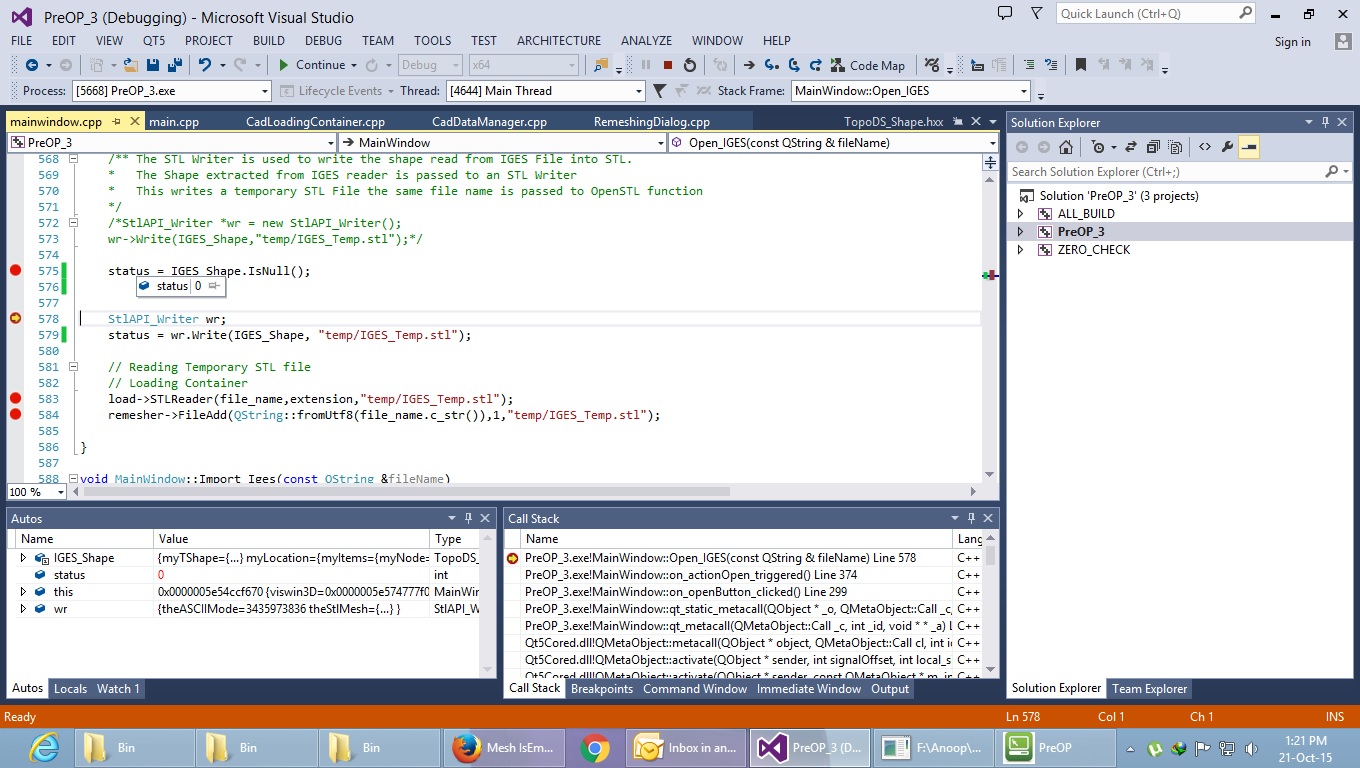
Task: Toggle the bookmark icon in the toolbar
Action: 1080,65
